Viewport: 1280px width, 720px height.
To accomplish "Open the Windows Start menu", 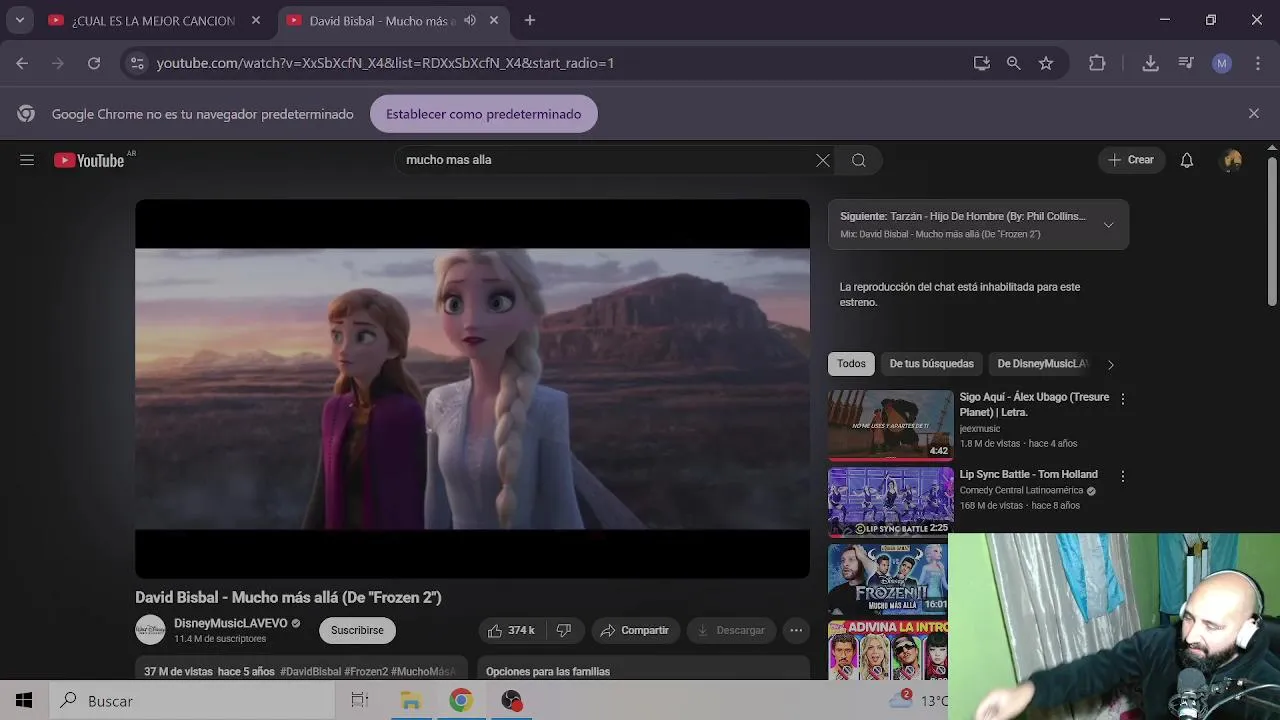I will pos(24,701).
